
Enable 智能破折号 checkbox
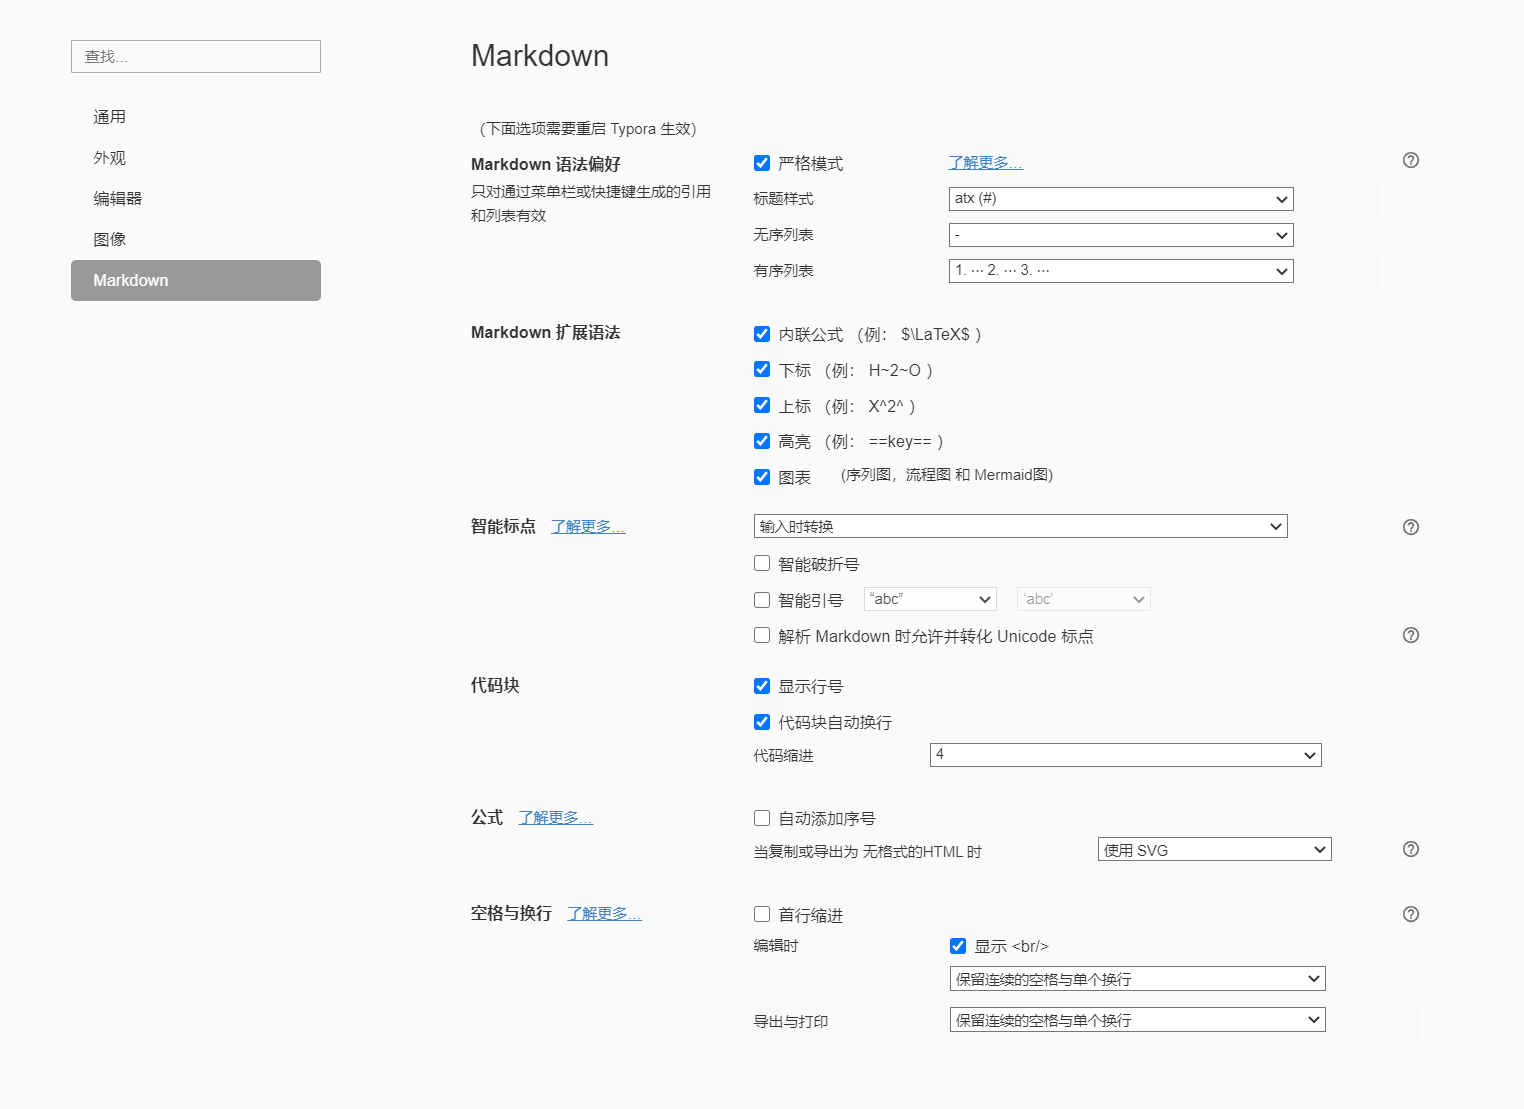point(762,563)
